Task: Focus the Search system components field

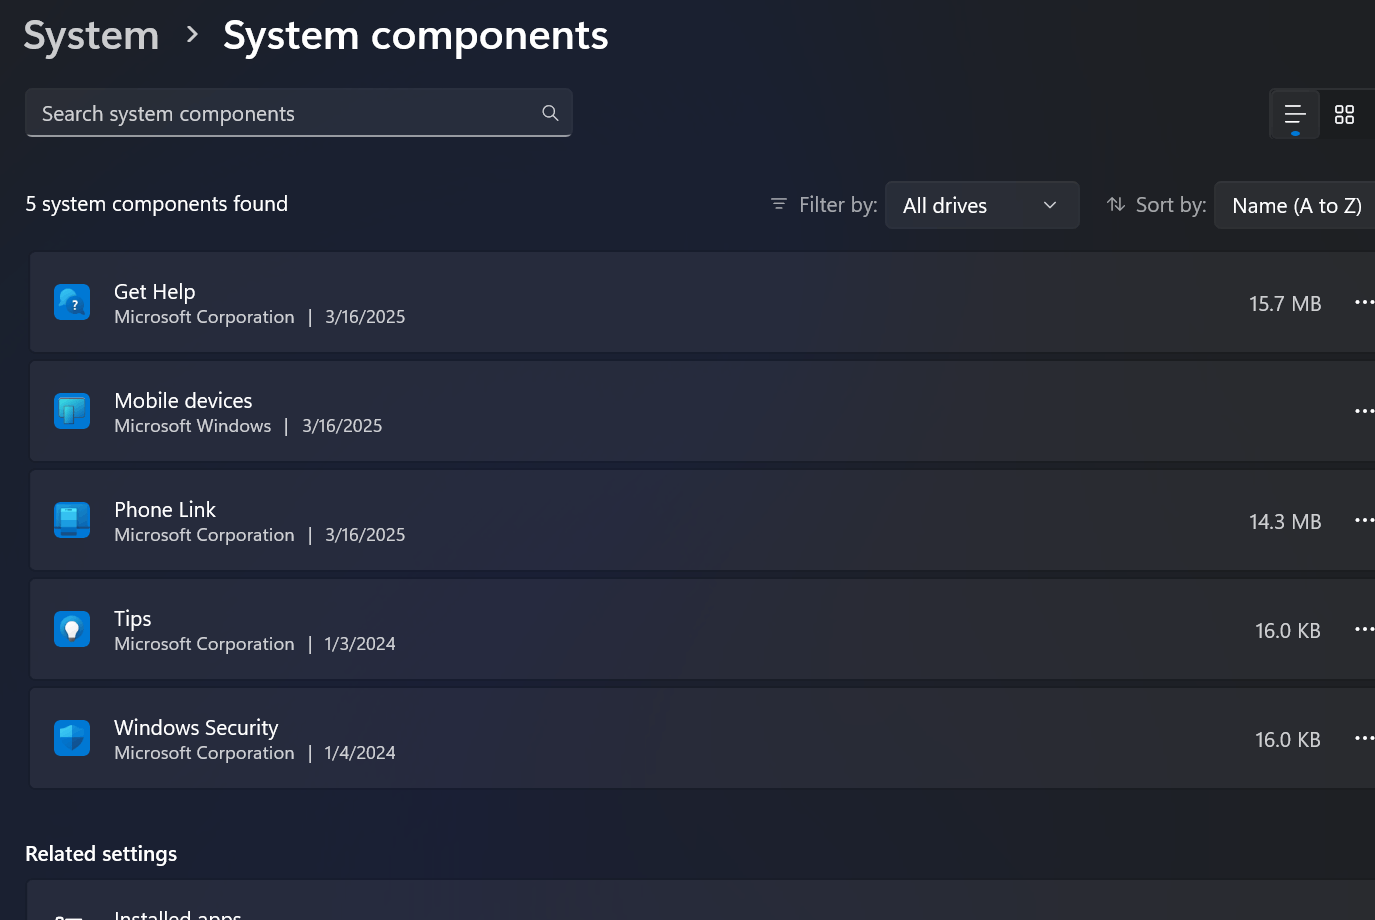Action: coord(299,113)
